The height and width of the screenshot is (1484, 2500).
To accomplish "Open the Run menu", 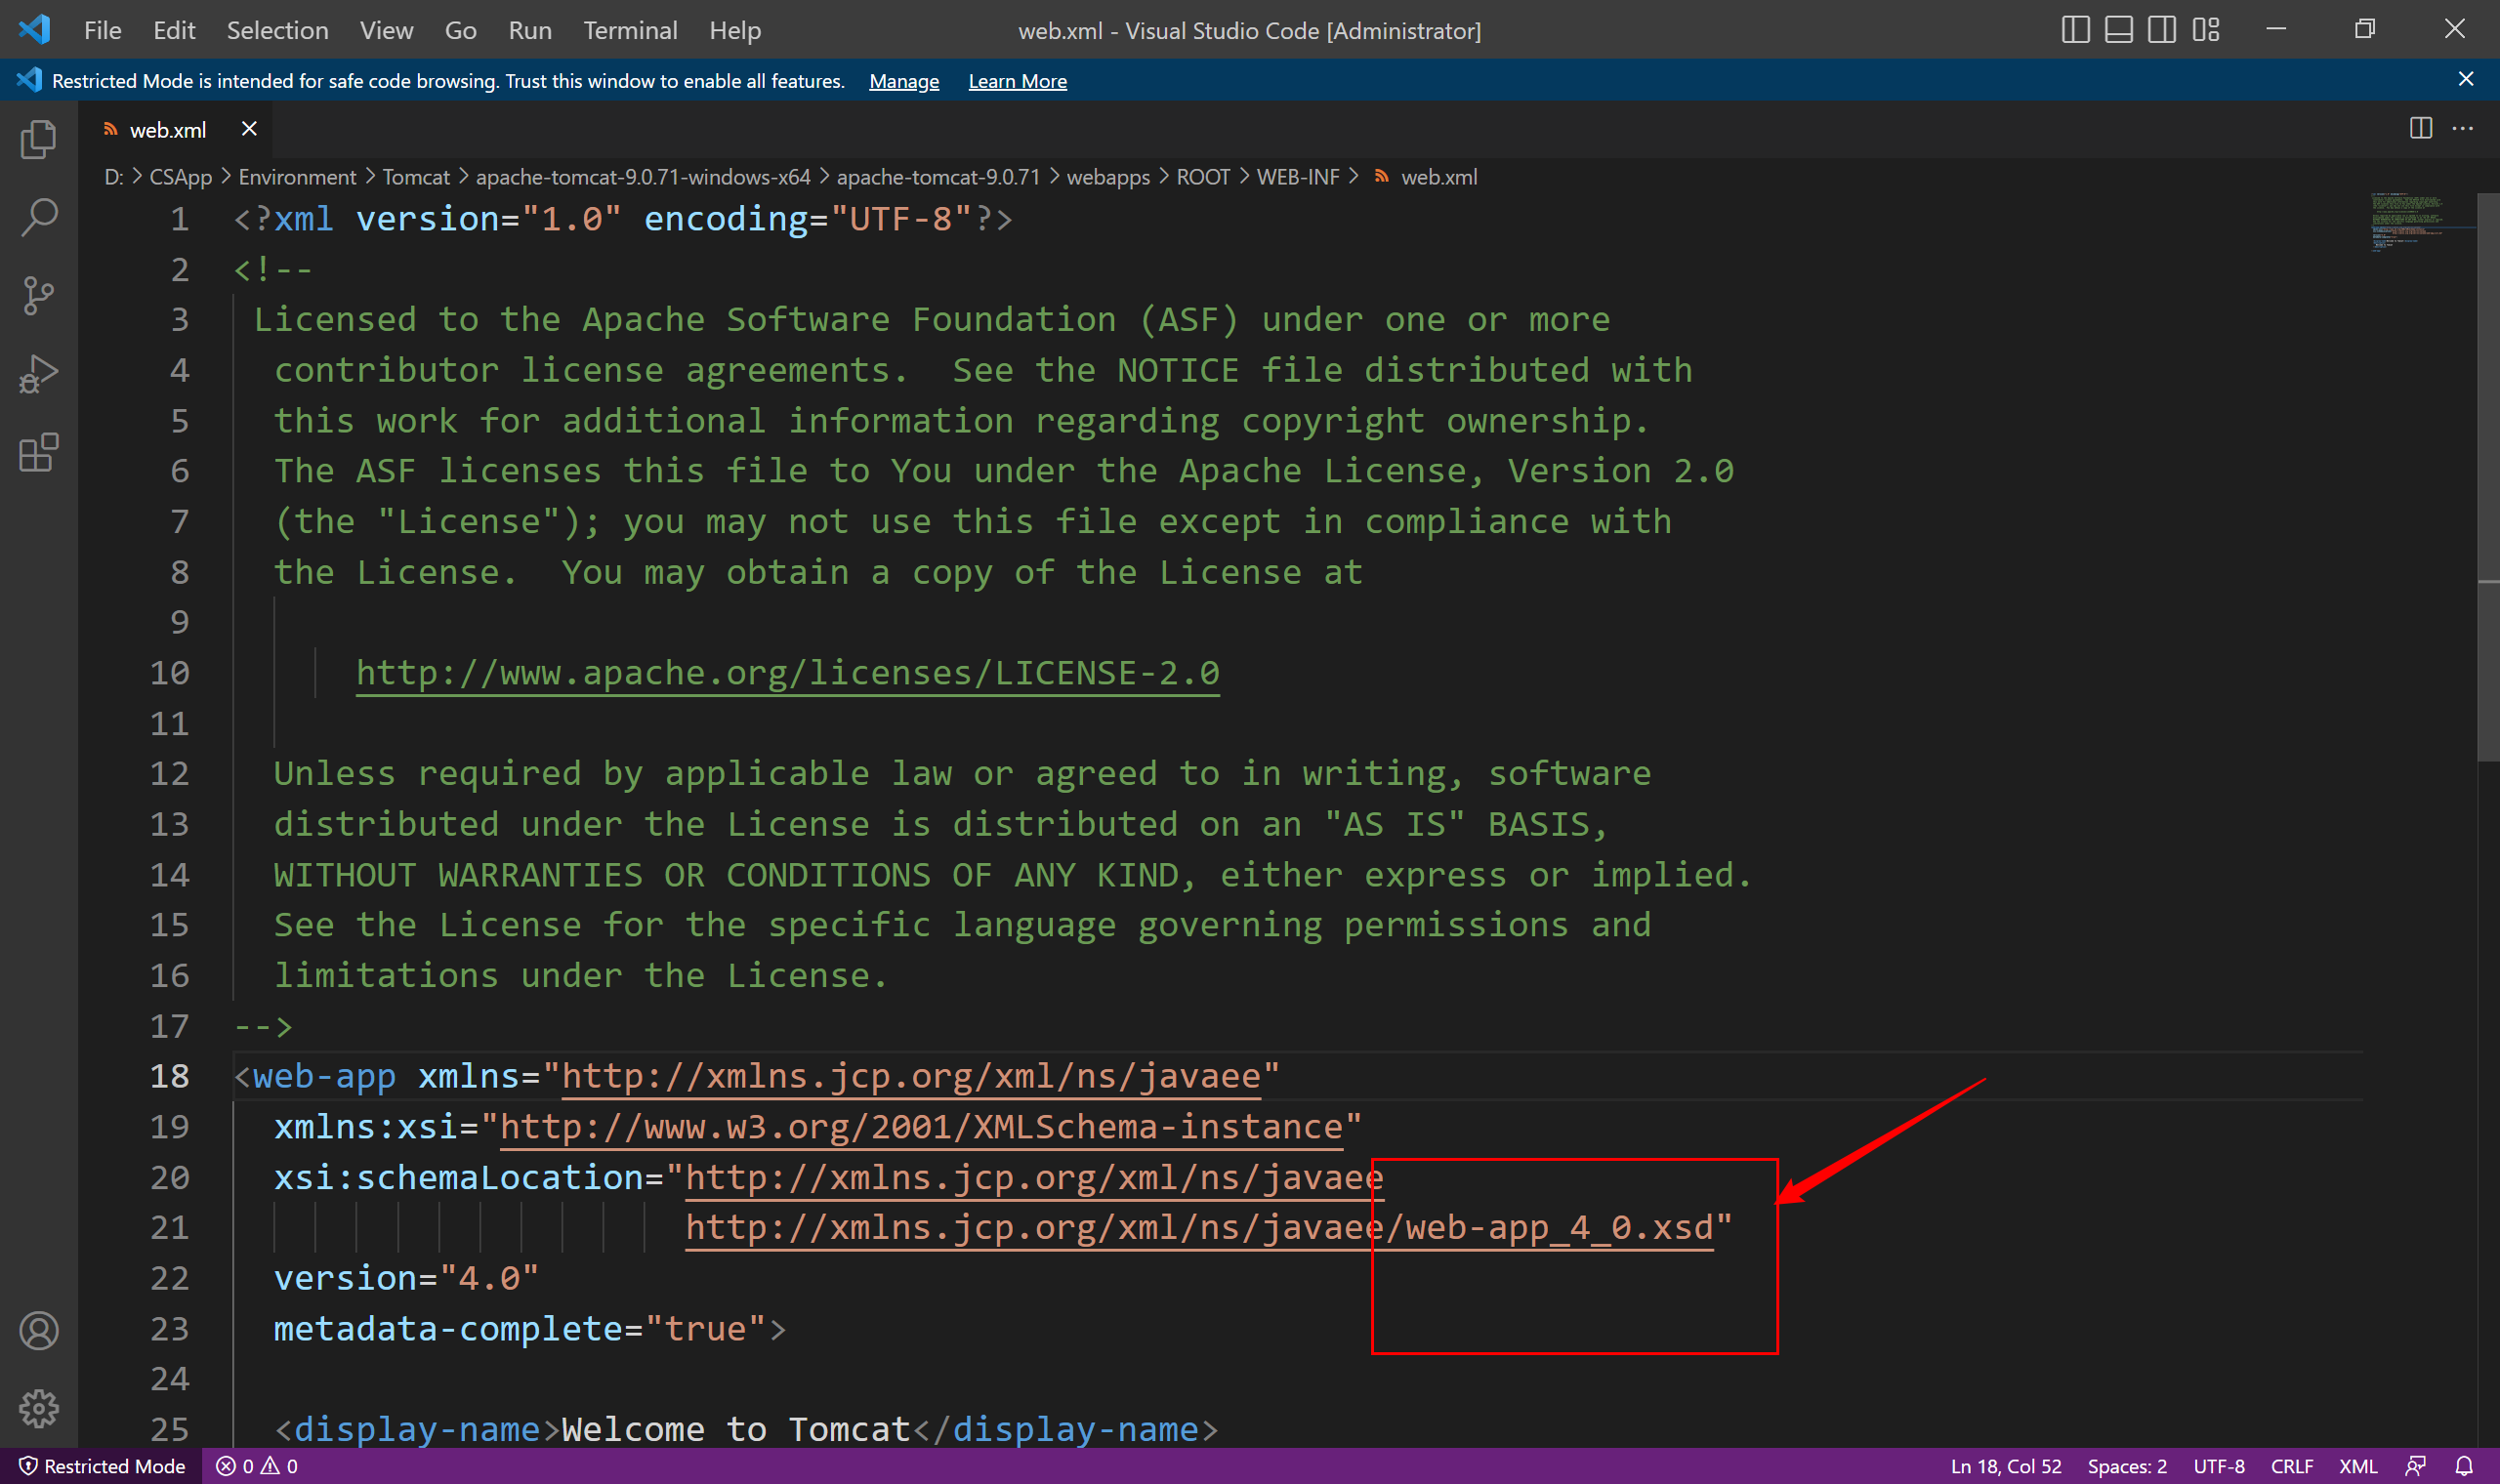I will tap(530, 30).
